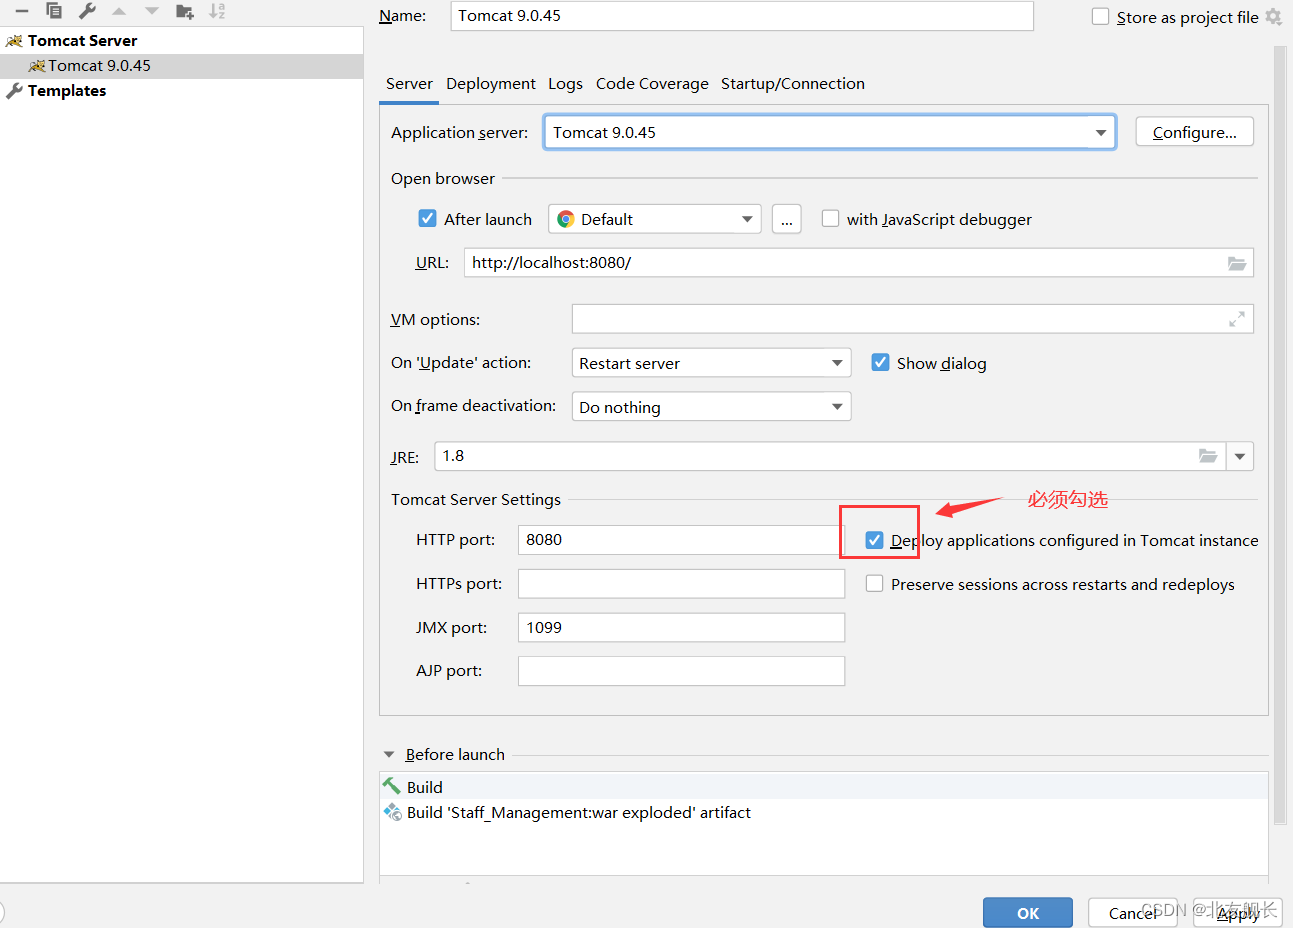Click the hammer icon of the Build task
Screen dimensions: 1293x928
[392, 786]
